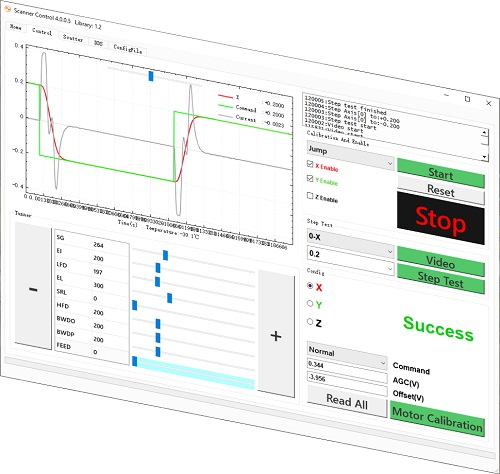Click the log scrollbar down arrow
500x474 pixels.
[x=485, y=156]
